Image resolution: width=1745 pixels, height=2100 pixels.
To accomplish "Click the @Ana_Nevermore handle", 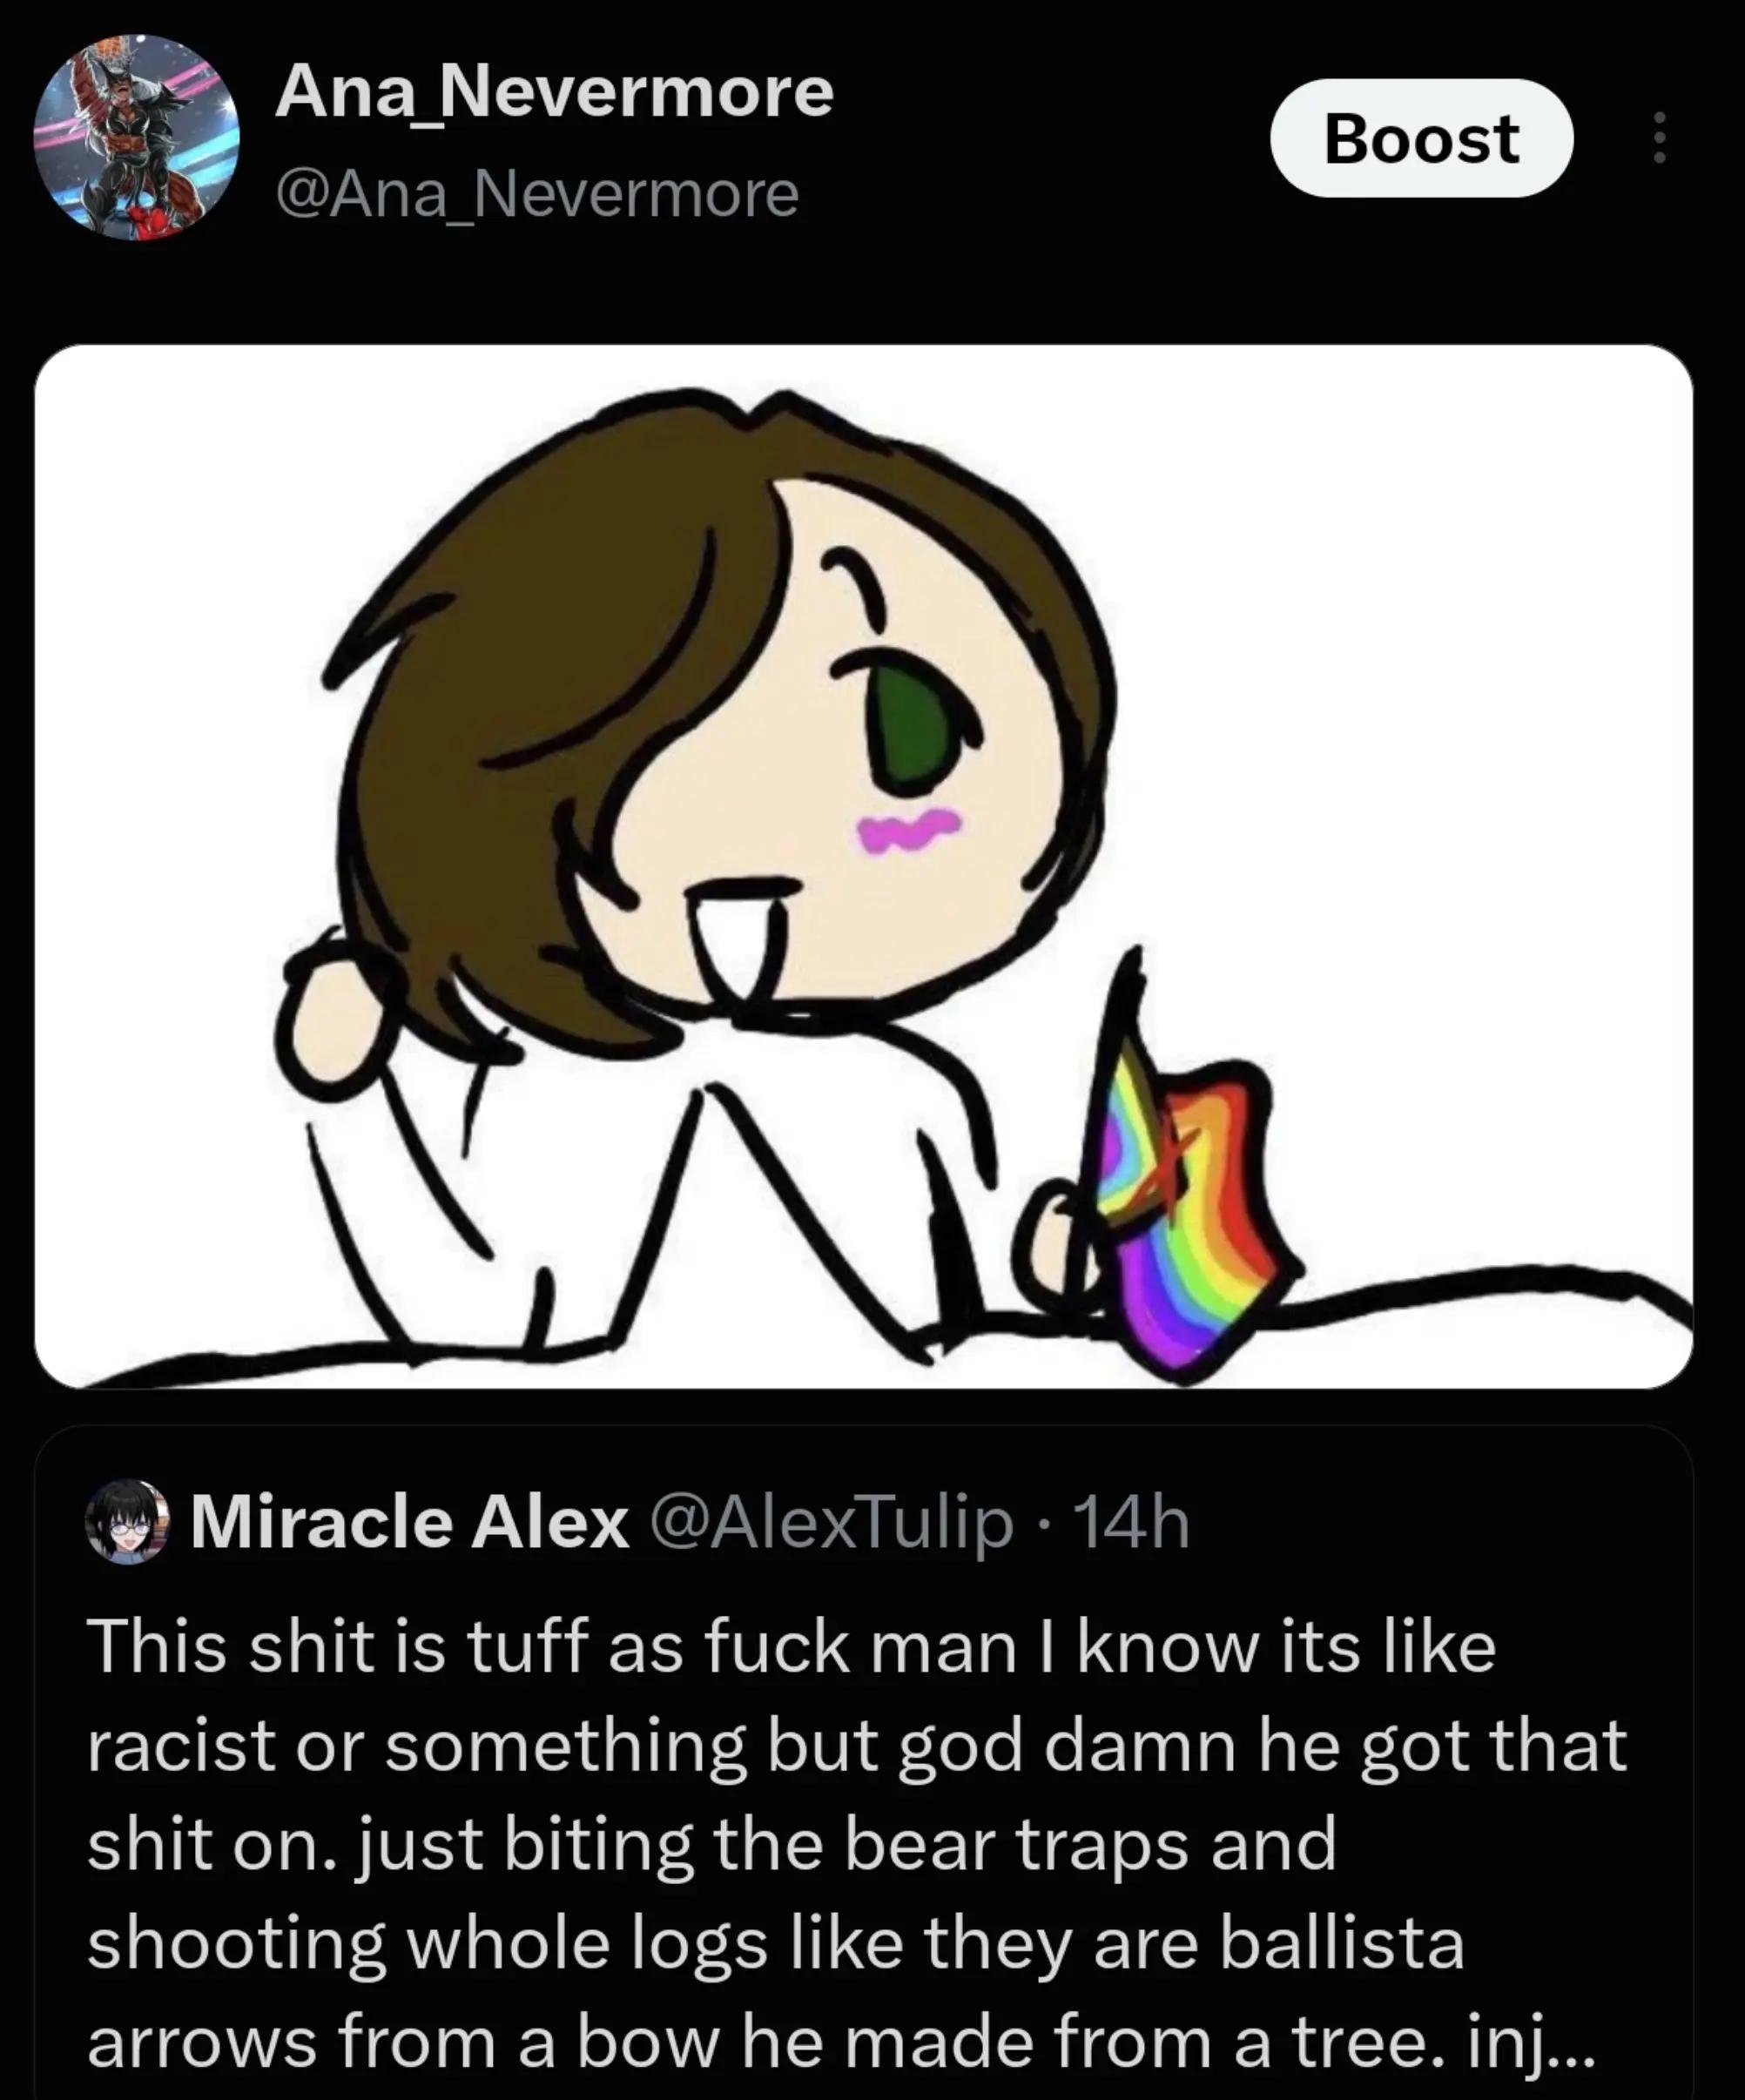I will pyautogui.click(x=537, y=194).
